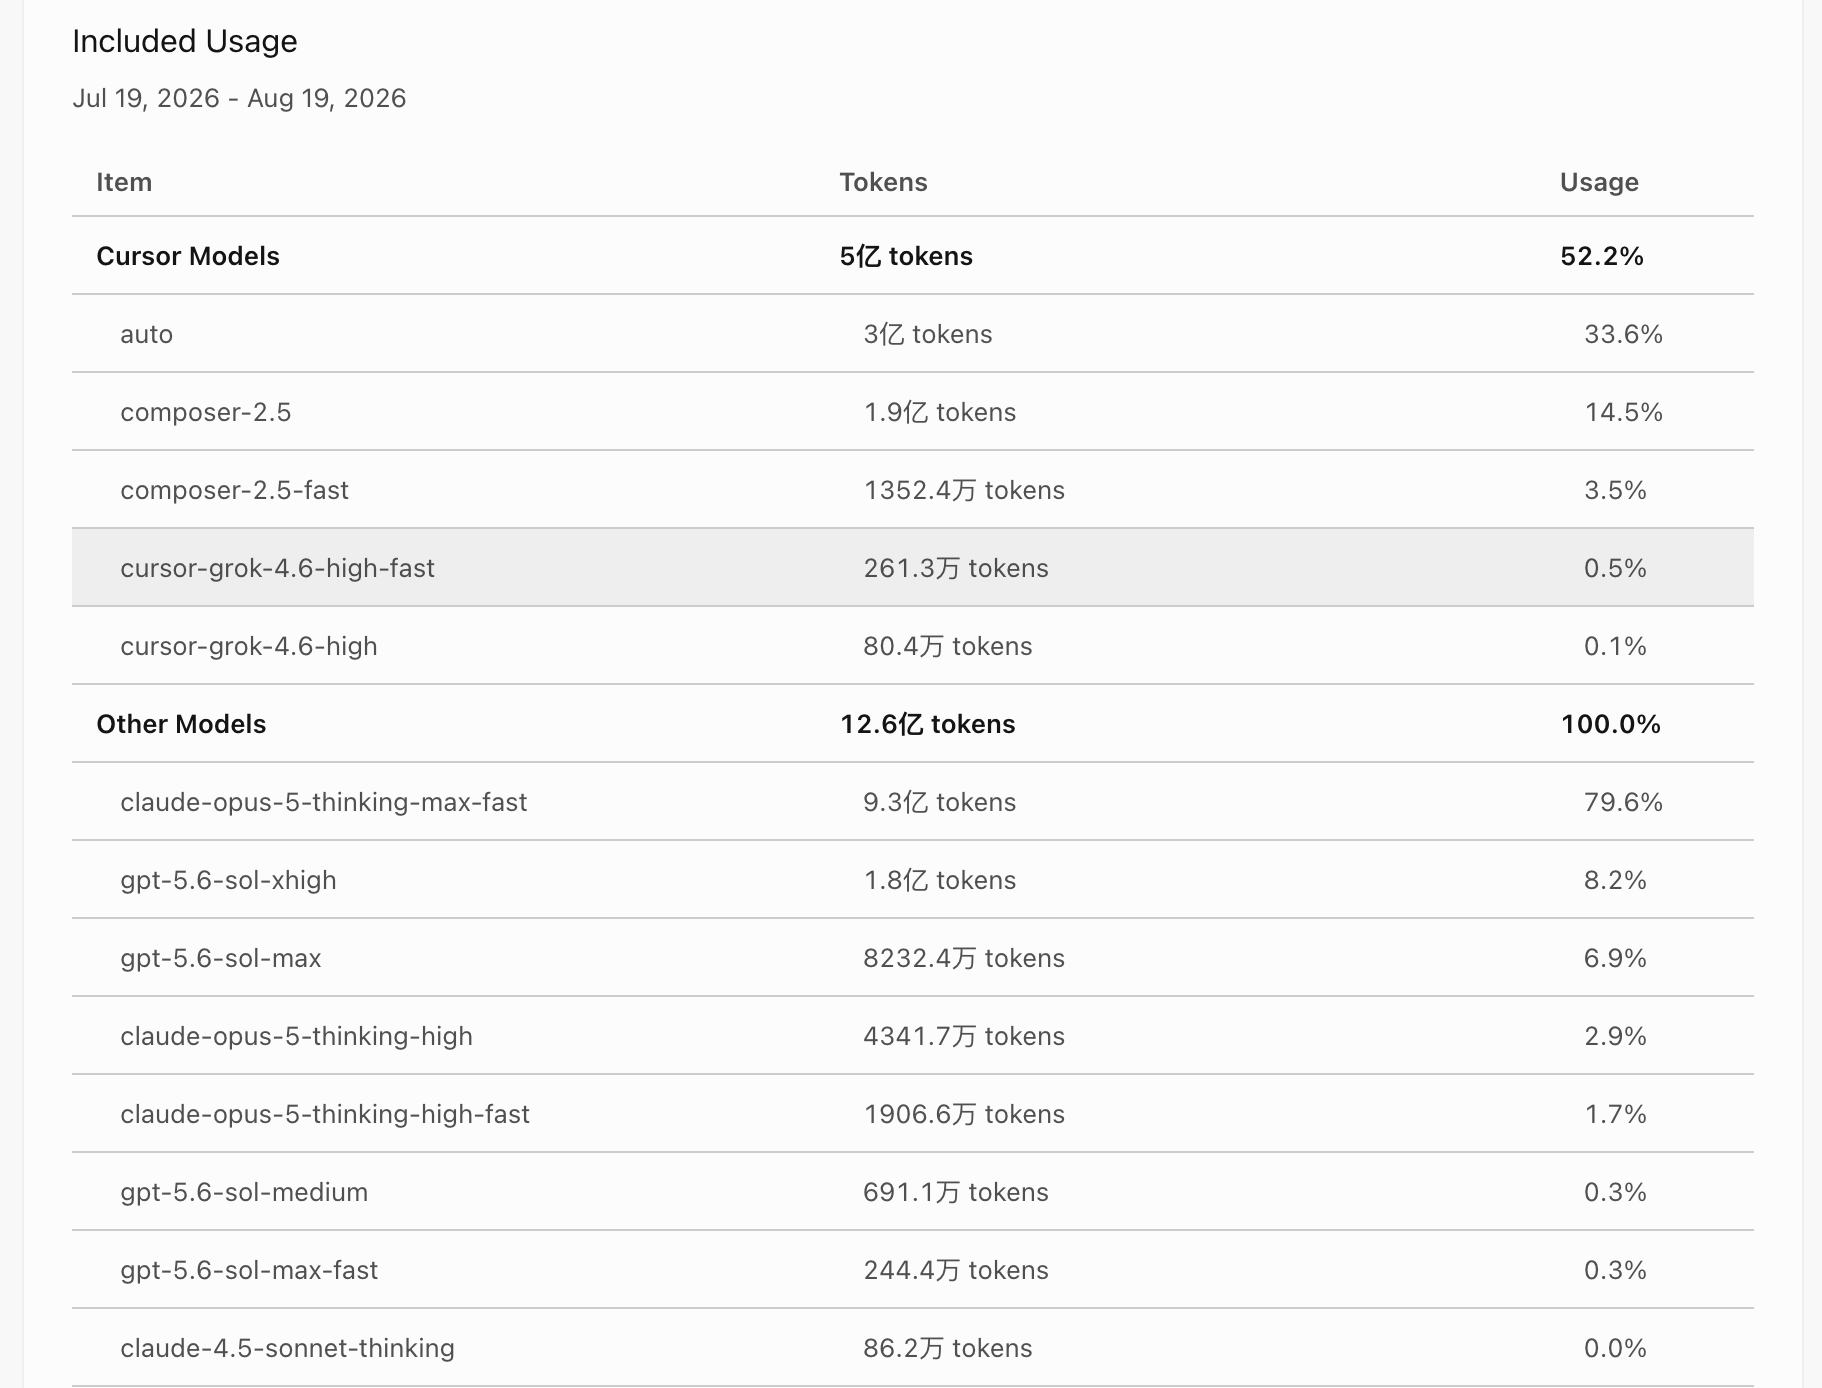
Task: Select the date range Jul 19 - Aug 19, 2026
Action: 239,98
